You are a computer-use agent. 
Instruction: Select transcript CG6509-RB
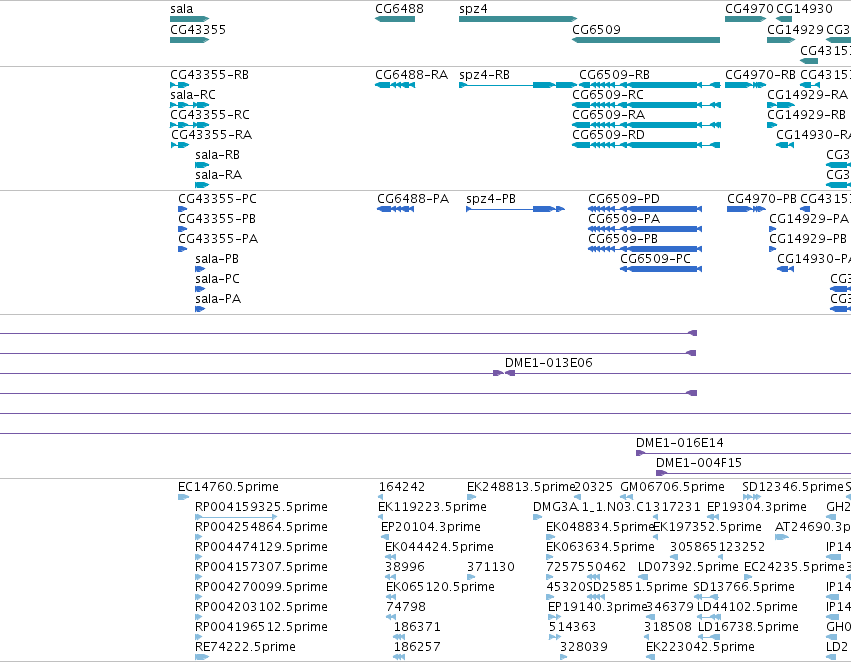(650, 85)
